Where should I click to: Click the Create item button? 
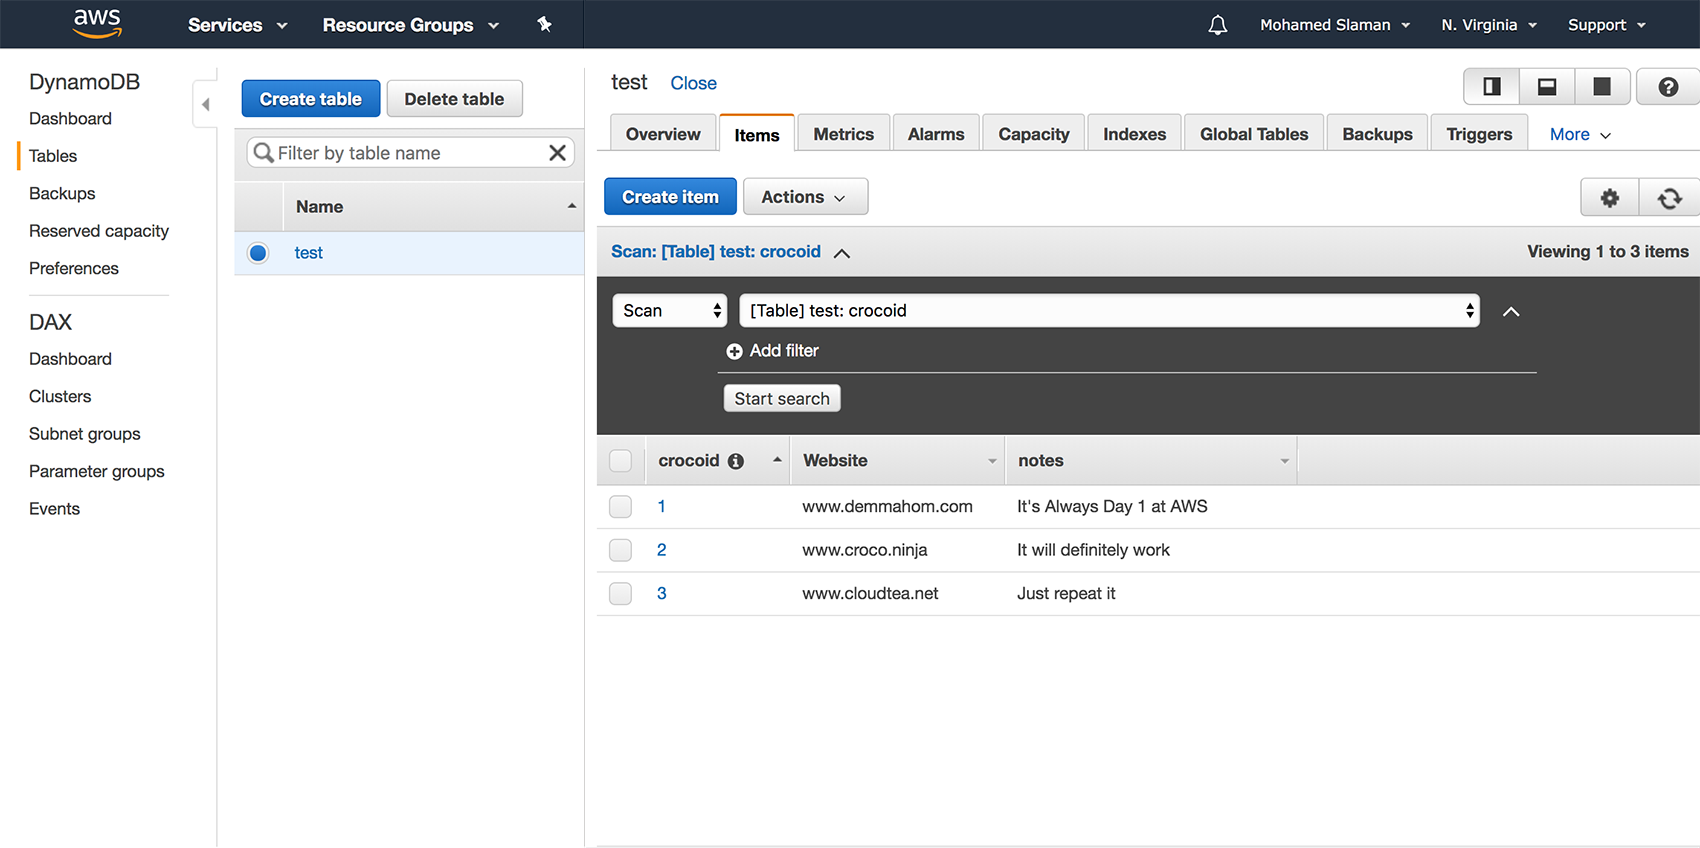pos(670,197)
